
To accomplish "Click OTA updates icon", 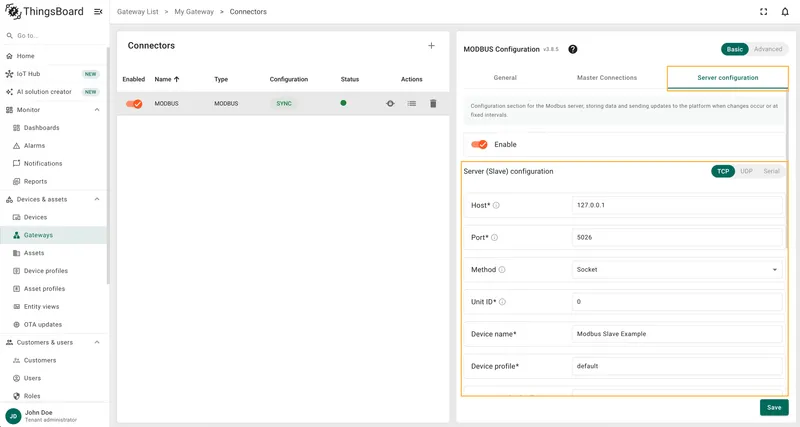I will [16, 324].
